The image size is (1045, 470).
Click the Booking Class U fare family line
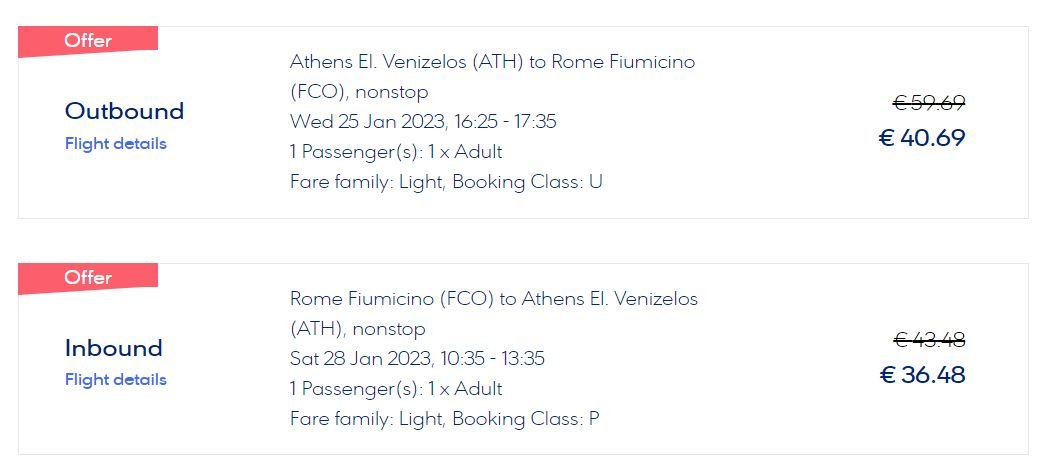click(x=446, y=182)
